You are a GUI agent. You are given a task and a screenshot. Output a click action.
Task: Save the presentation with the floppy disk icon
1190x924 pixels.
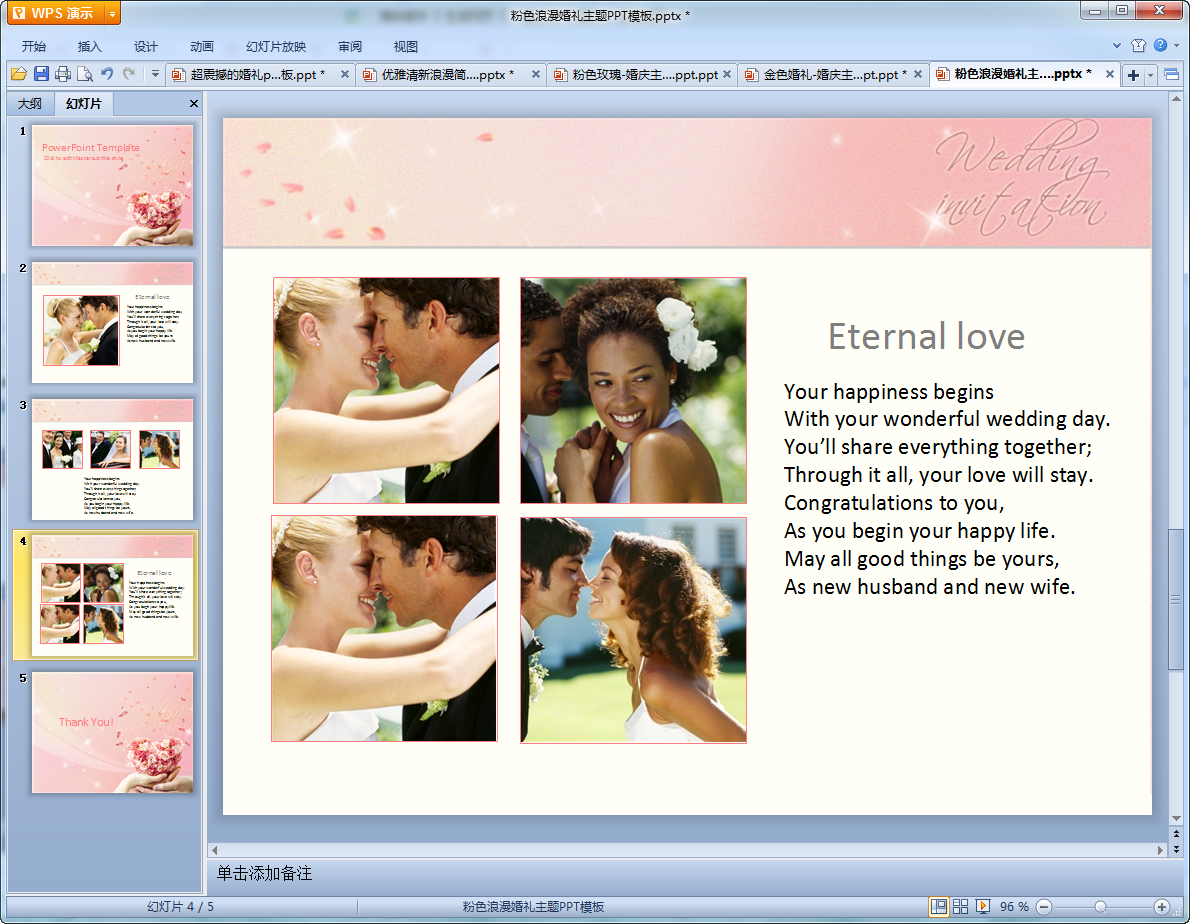pyautogui.click(x=41, y=74)
